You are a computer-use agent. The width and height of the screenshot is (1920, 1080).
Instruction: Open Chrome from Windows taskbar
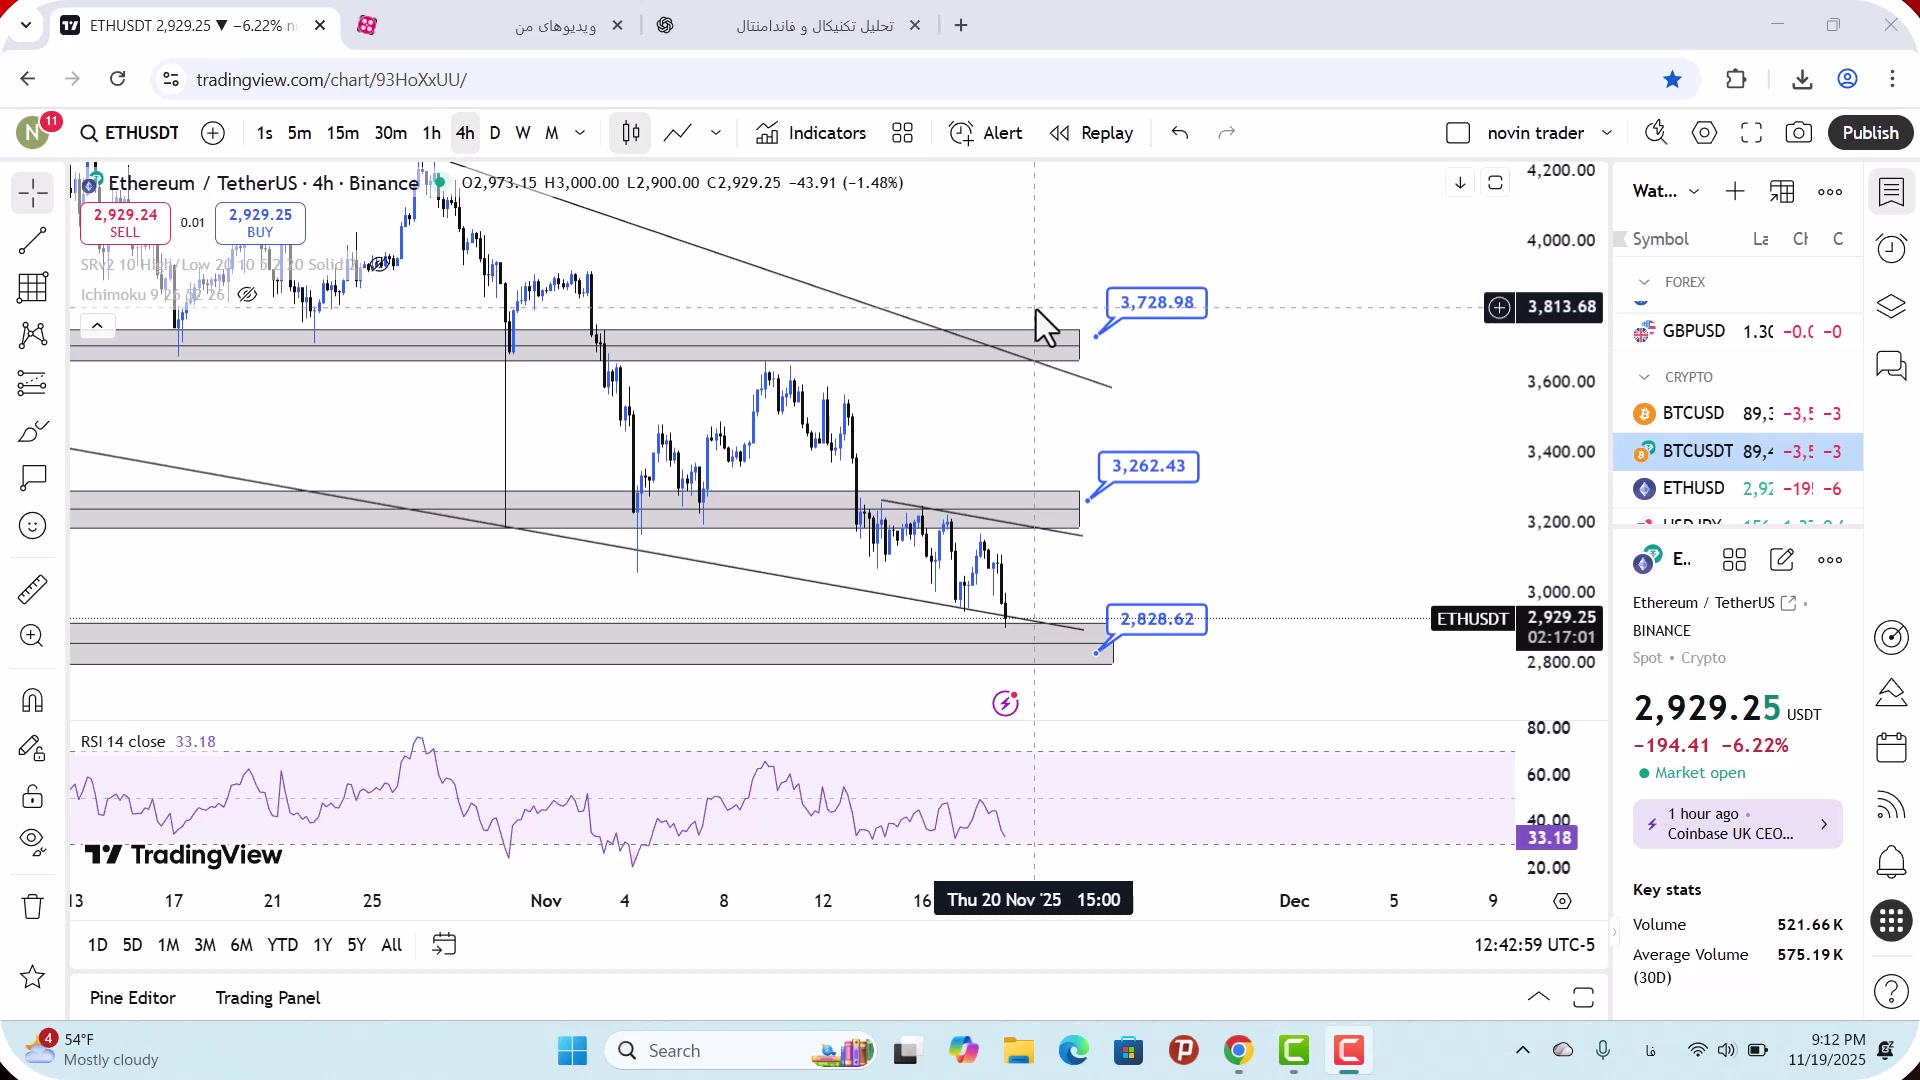click(x=1239, y=1051)
